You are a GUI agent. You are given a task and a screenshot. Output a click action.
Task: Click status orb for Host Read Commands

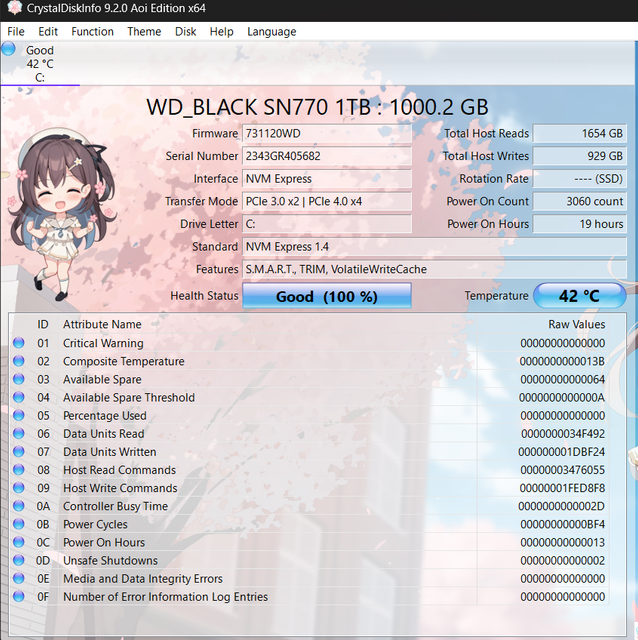[19, 469]
